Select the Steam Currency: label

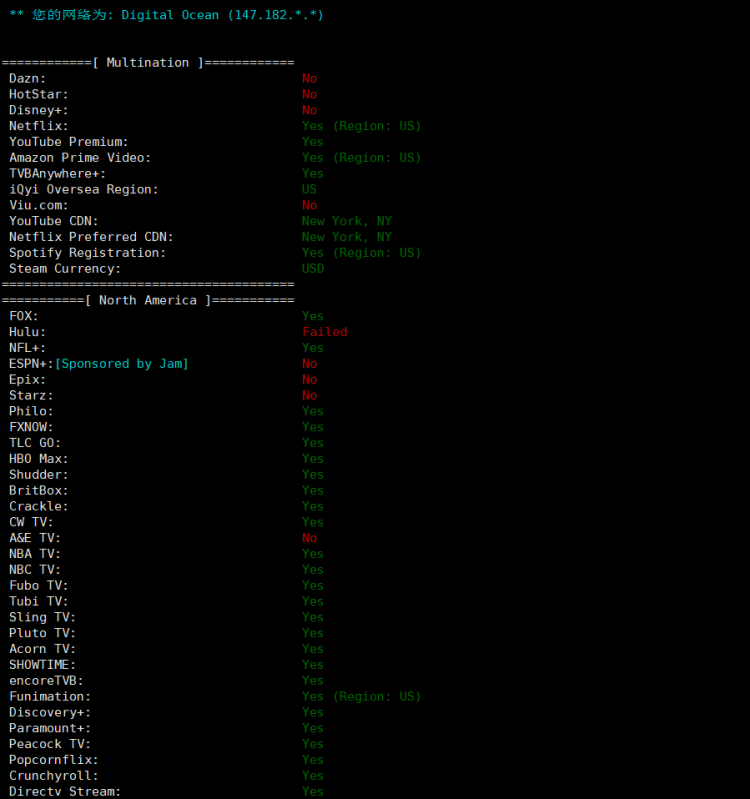(x=65, y=269)
